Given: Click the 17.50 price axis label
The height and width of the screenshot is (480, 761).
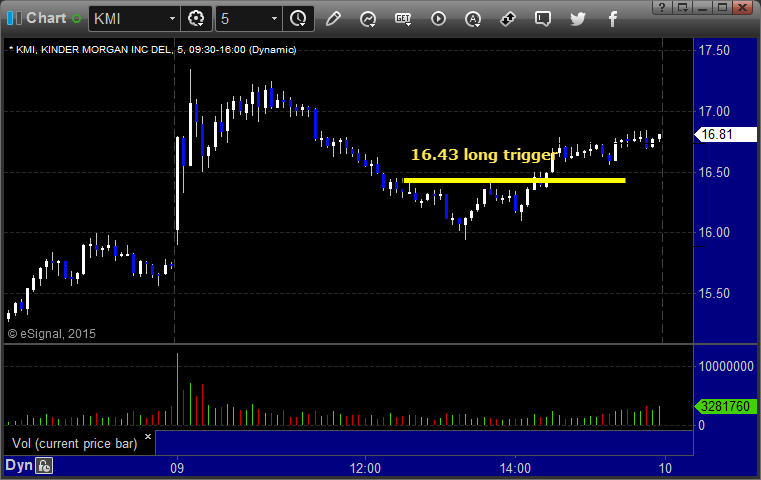Looking at the screenshot, I should point(714,50).
